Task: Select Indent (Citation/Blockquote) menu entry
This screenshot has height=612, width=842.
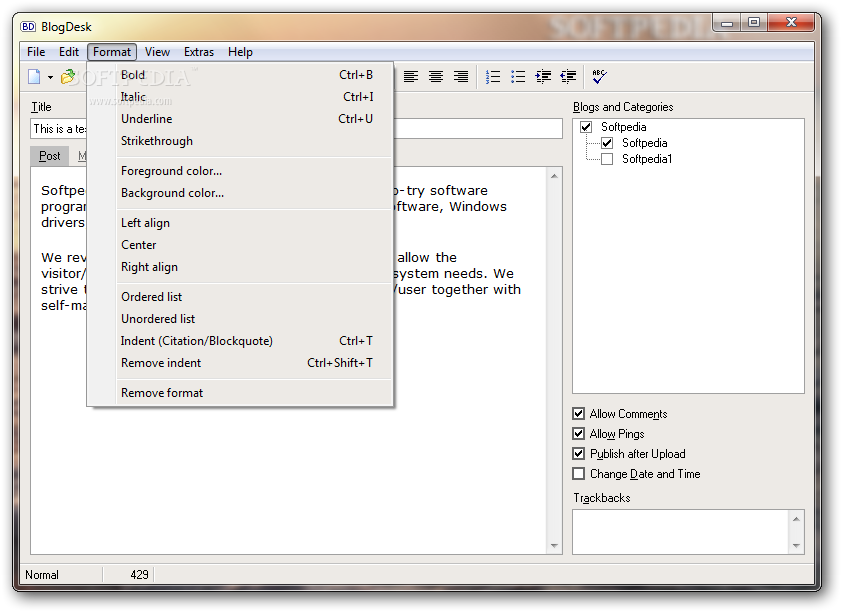Action: pos(240,341)
